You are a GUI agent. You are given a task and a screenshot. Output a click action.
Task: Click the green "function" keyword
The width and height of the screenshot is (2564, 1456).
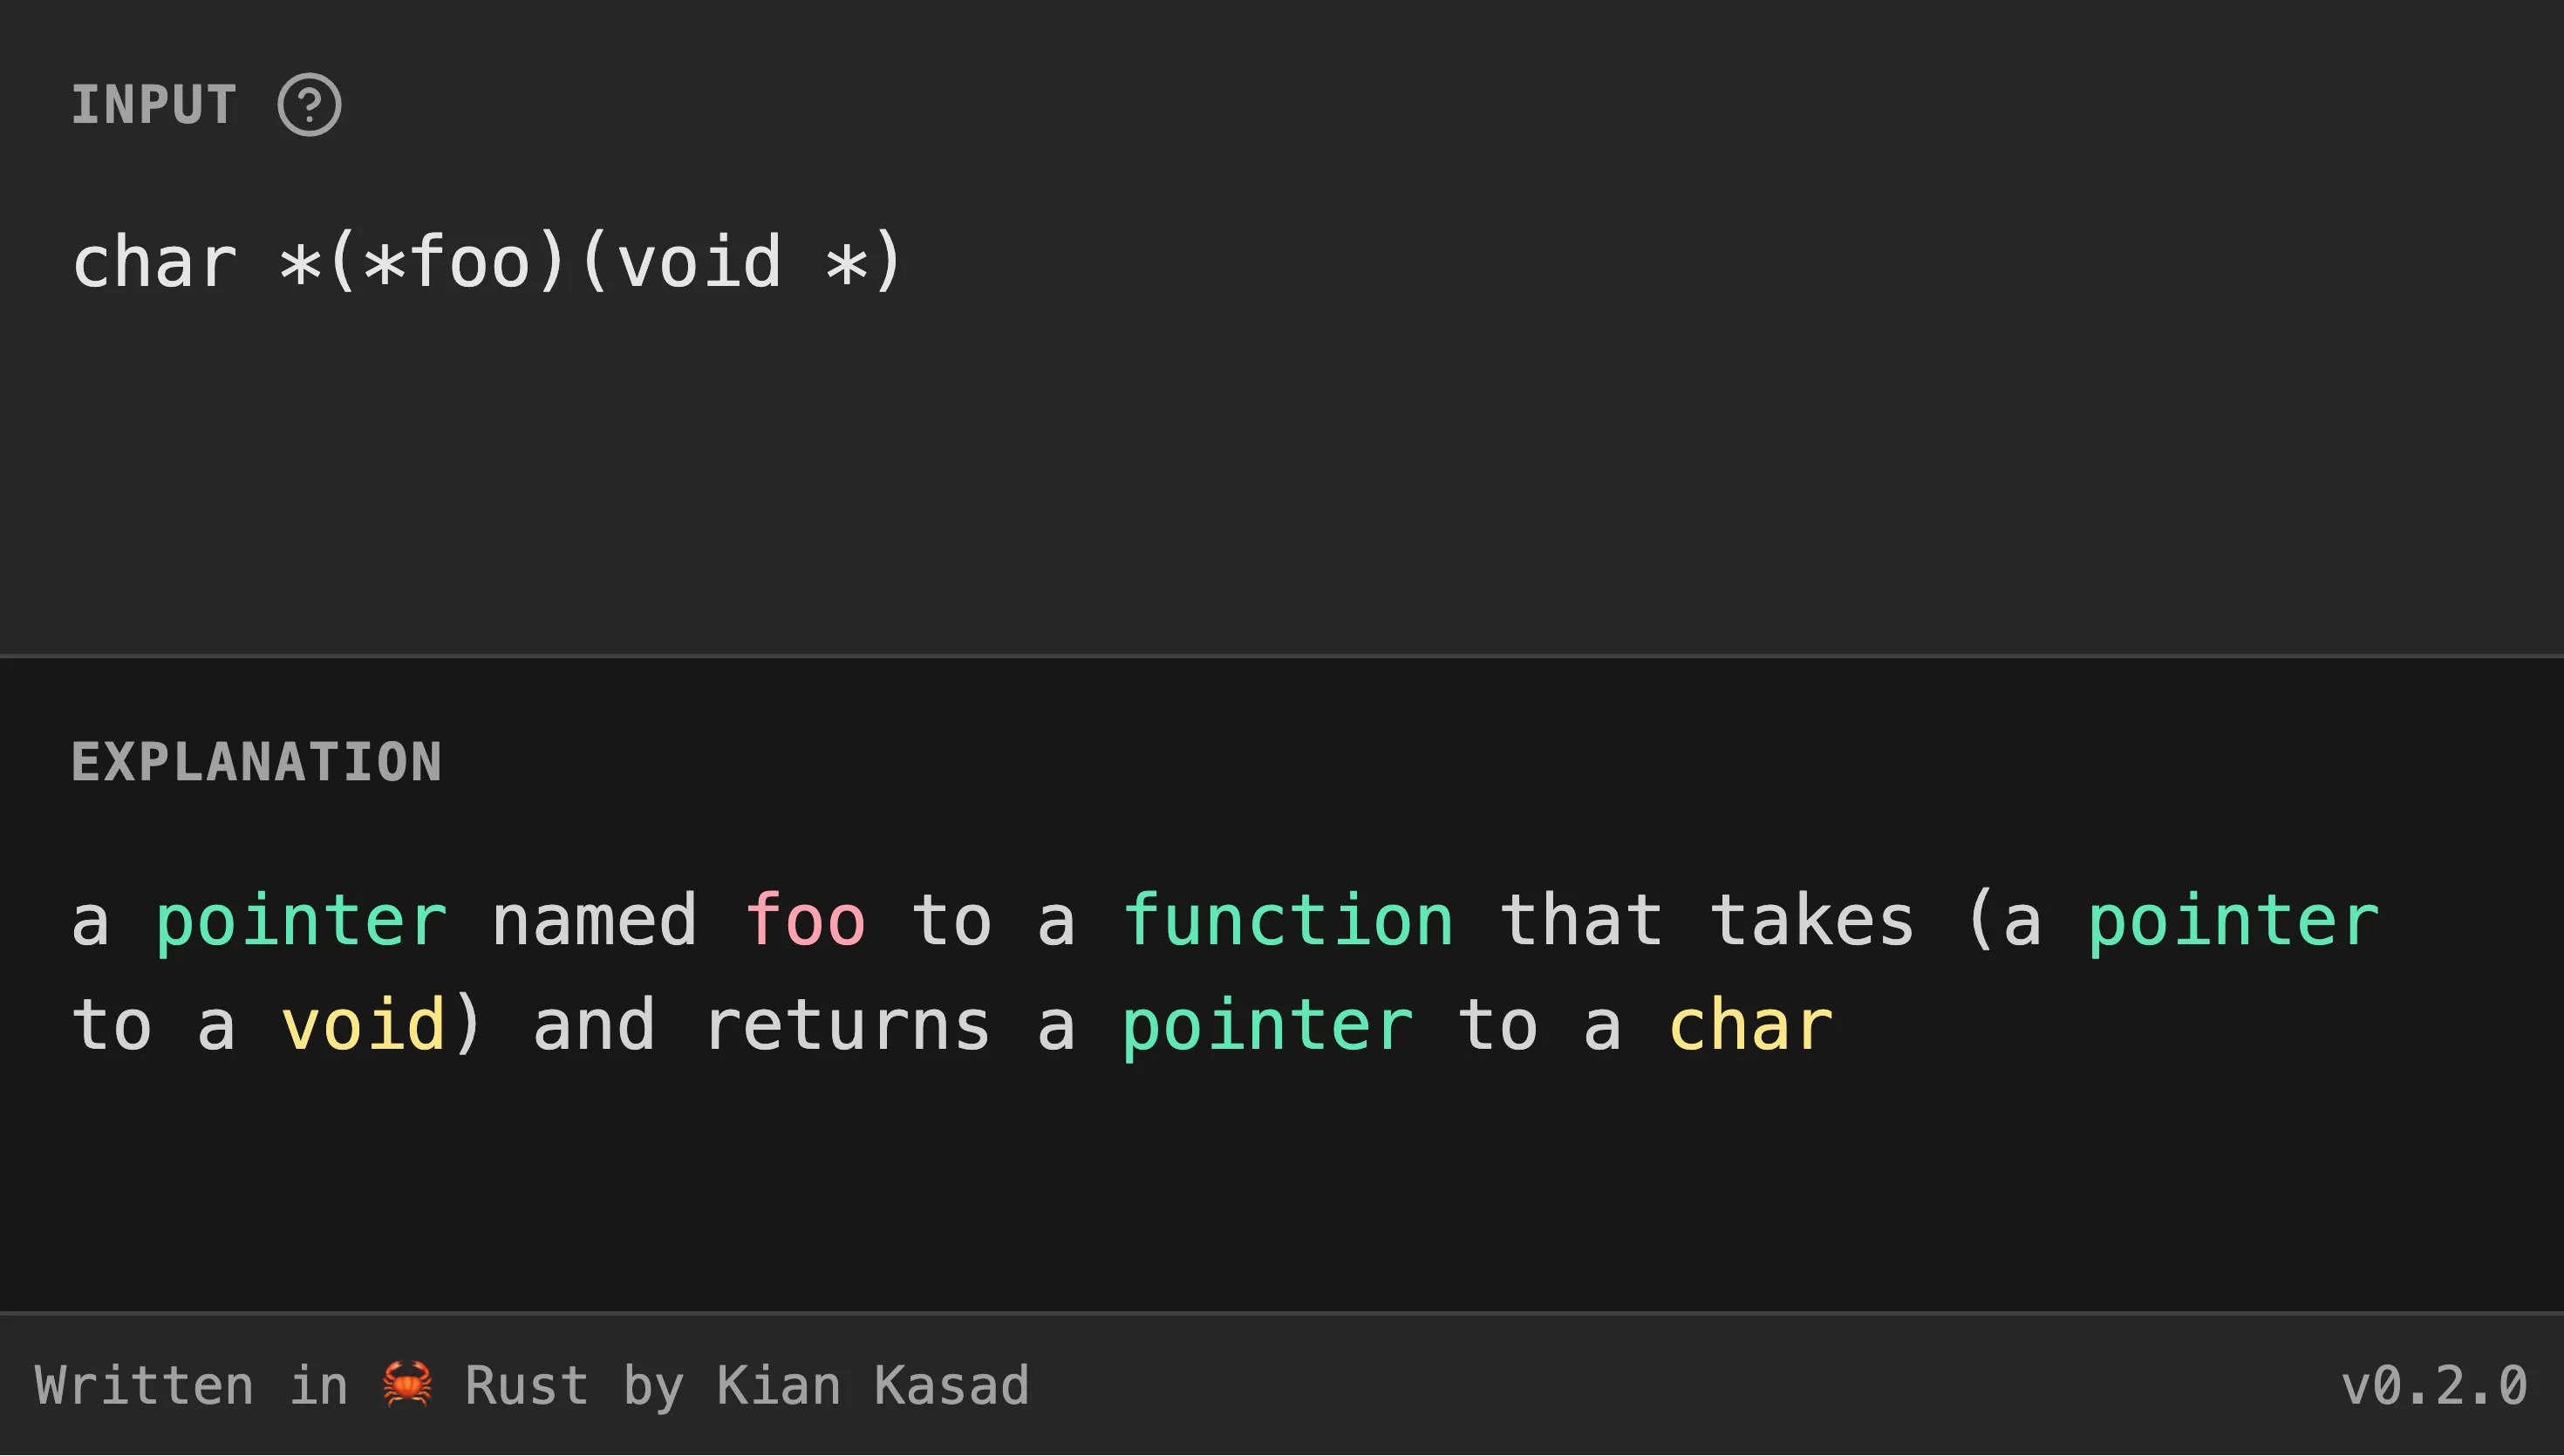1287,921
